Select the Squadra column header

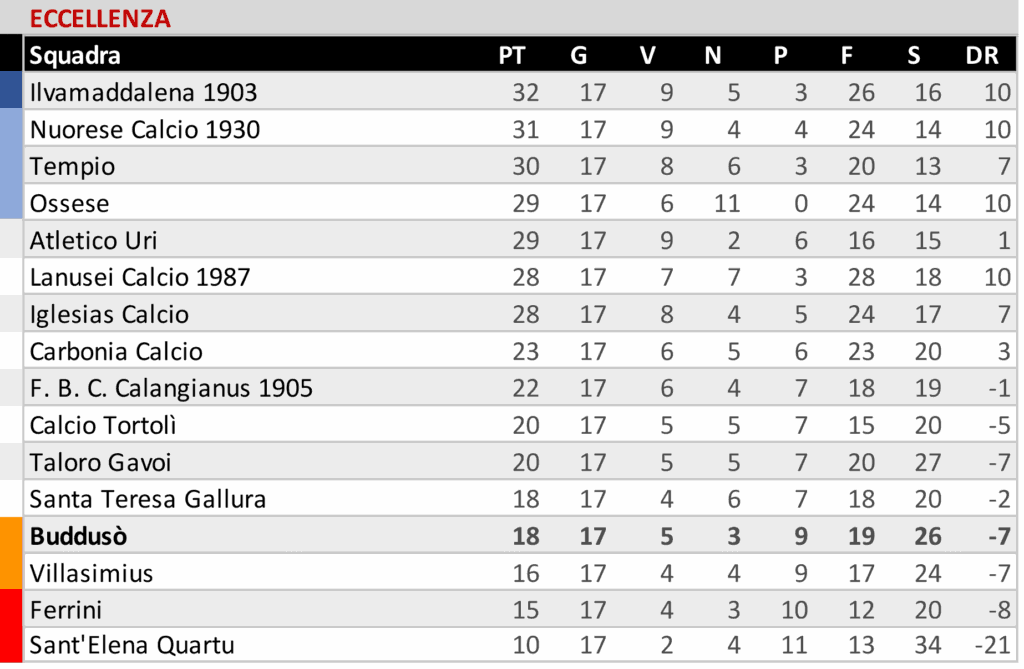coord(75,56)
